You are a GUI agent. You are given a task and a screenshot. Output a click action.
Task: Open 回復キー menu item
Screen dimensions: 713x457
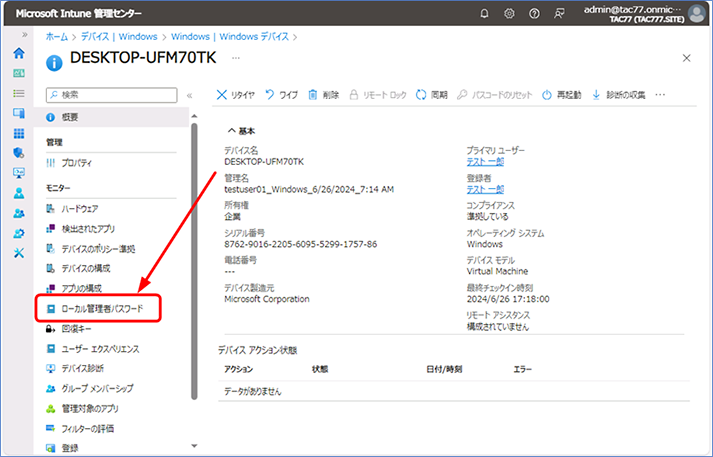pos(69,329)
